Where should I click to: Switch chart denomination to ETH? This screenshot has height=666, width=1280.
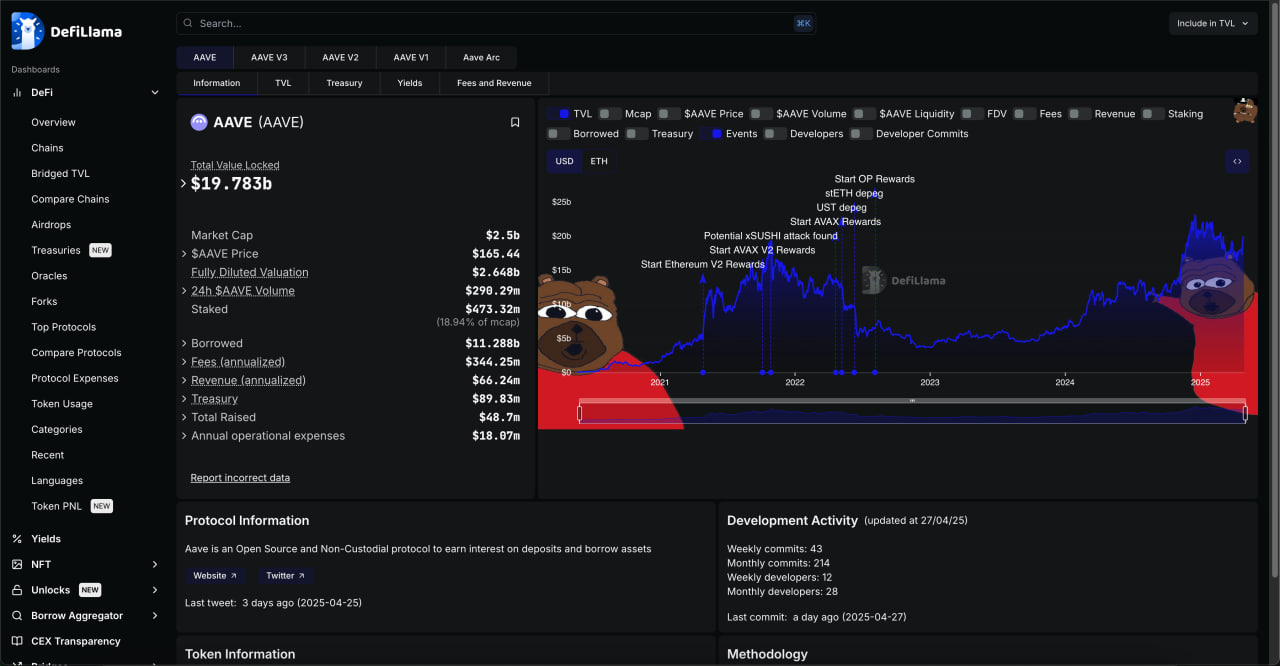point(598,161)
